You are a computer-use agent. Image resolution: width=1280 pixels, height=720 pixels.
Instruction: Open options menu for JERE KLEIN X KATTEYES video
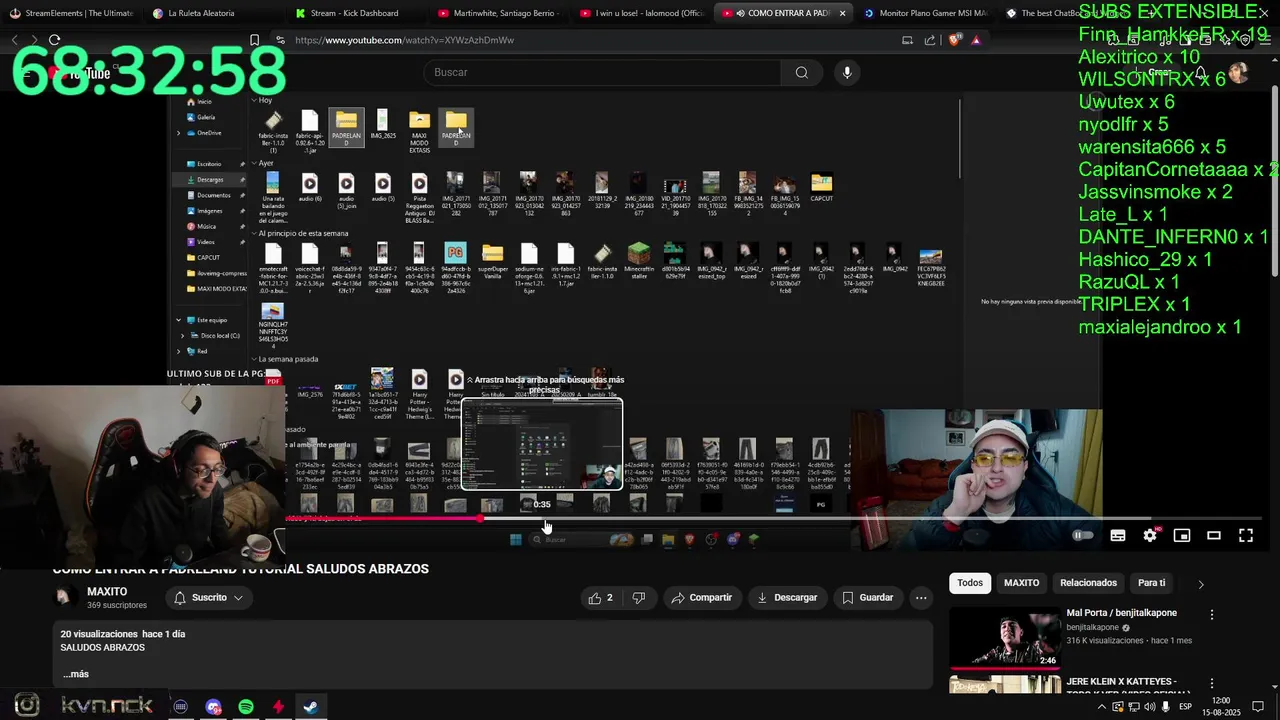tap(1212, 683)
